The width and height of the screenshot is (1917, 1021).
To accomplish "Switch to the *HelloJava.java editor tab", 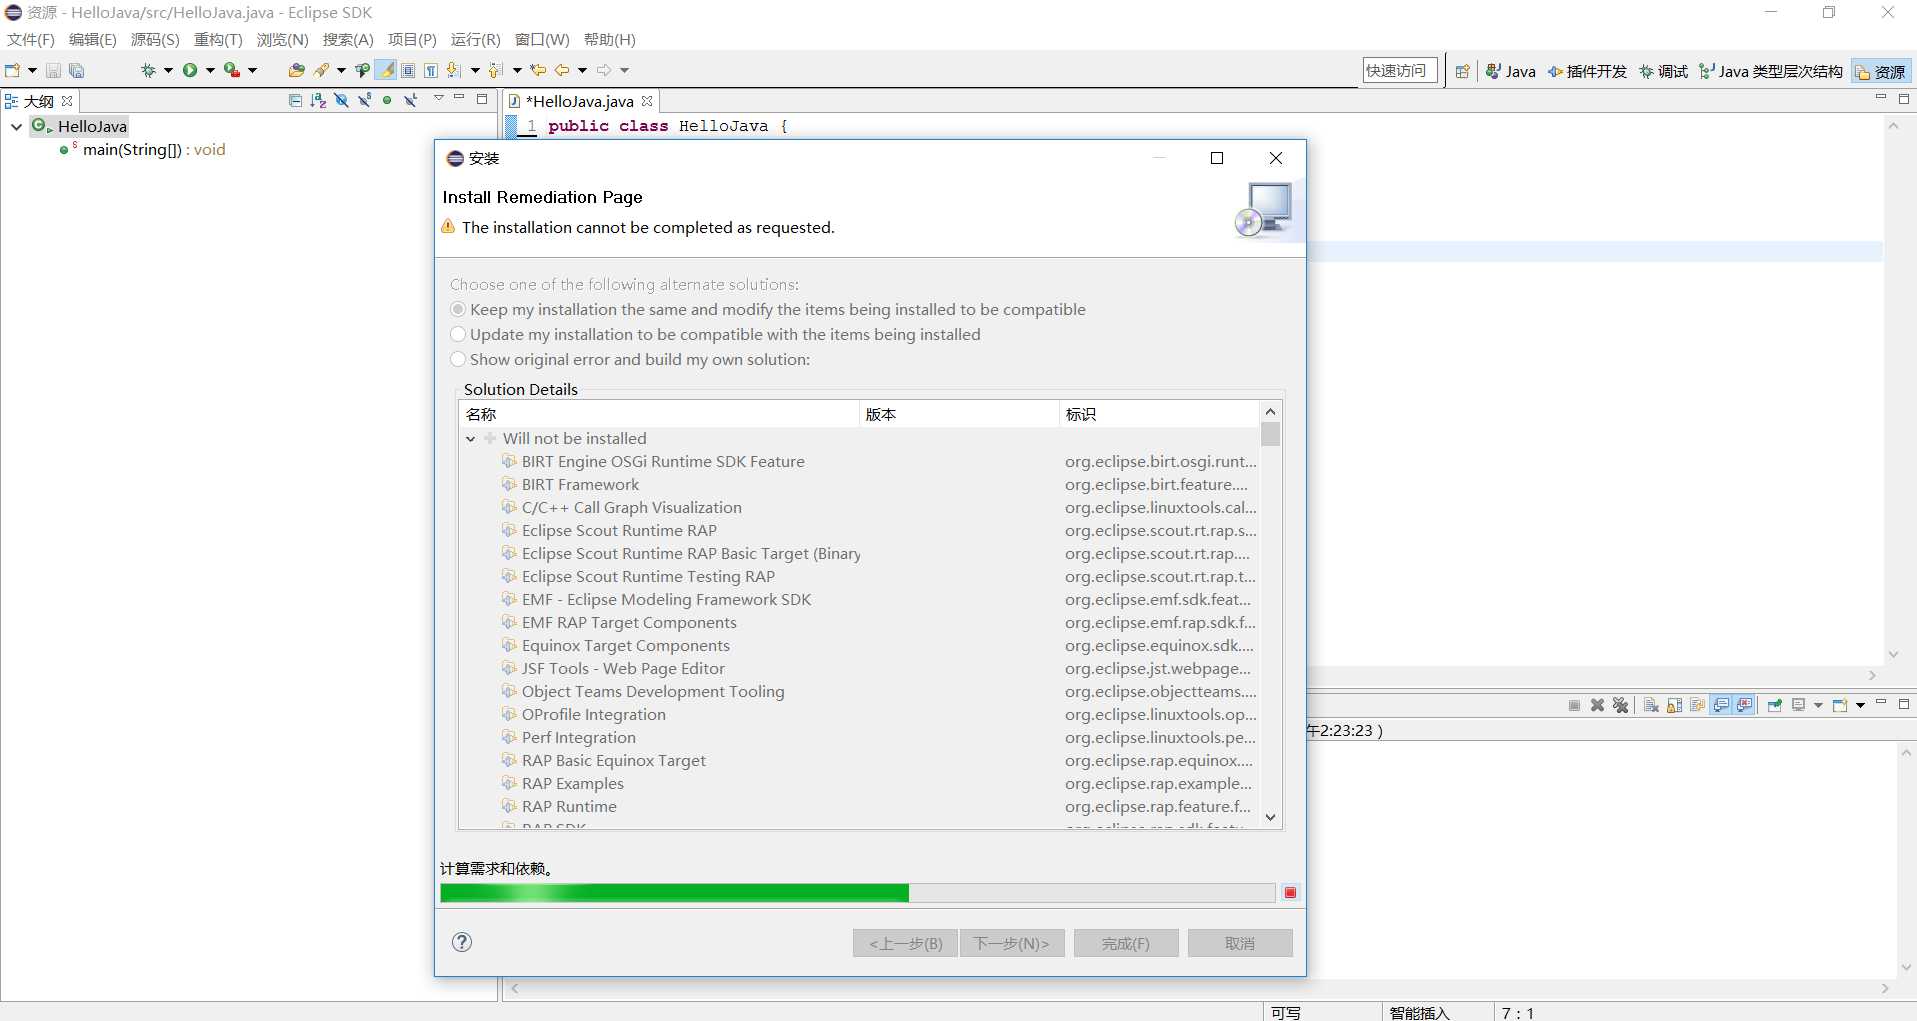I will 579,101.
